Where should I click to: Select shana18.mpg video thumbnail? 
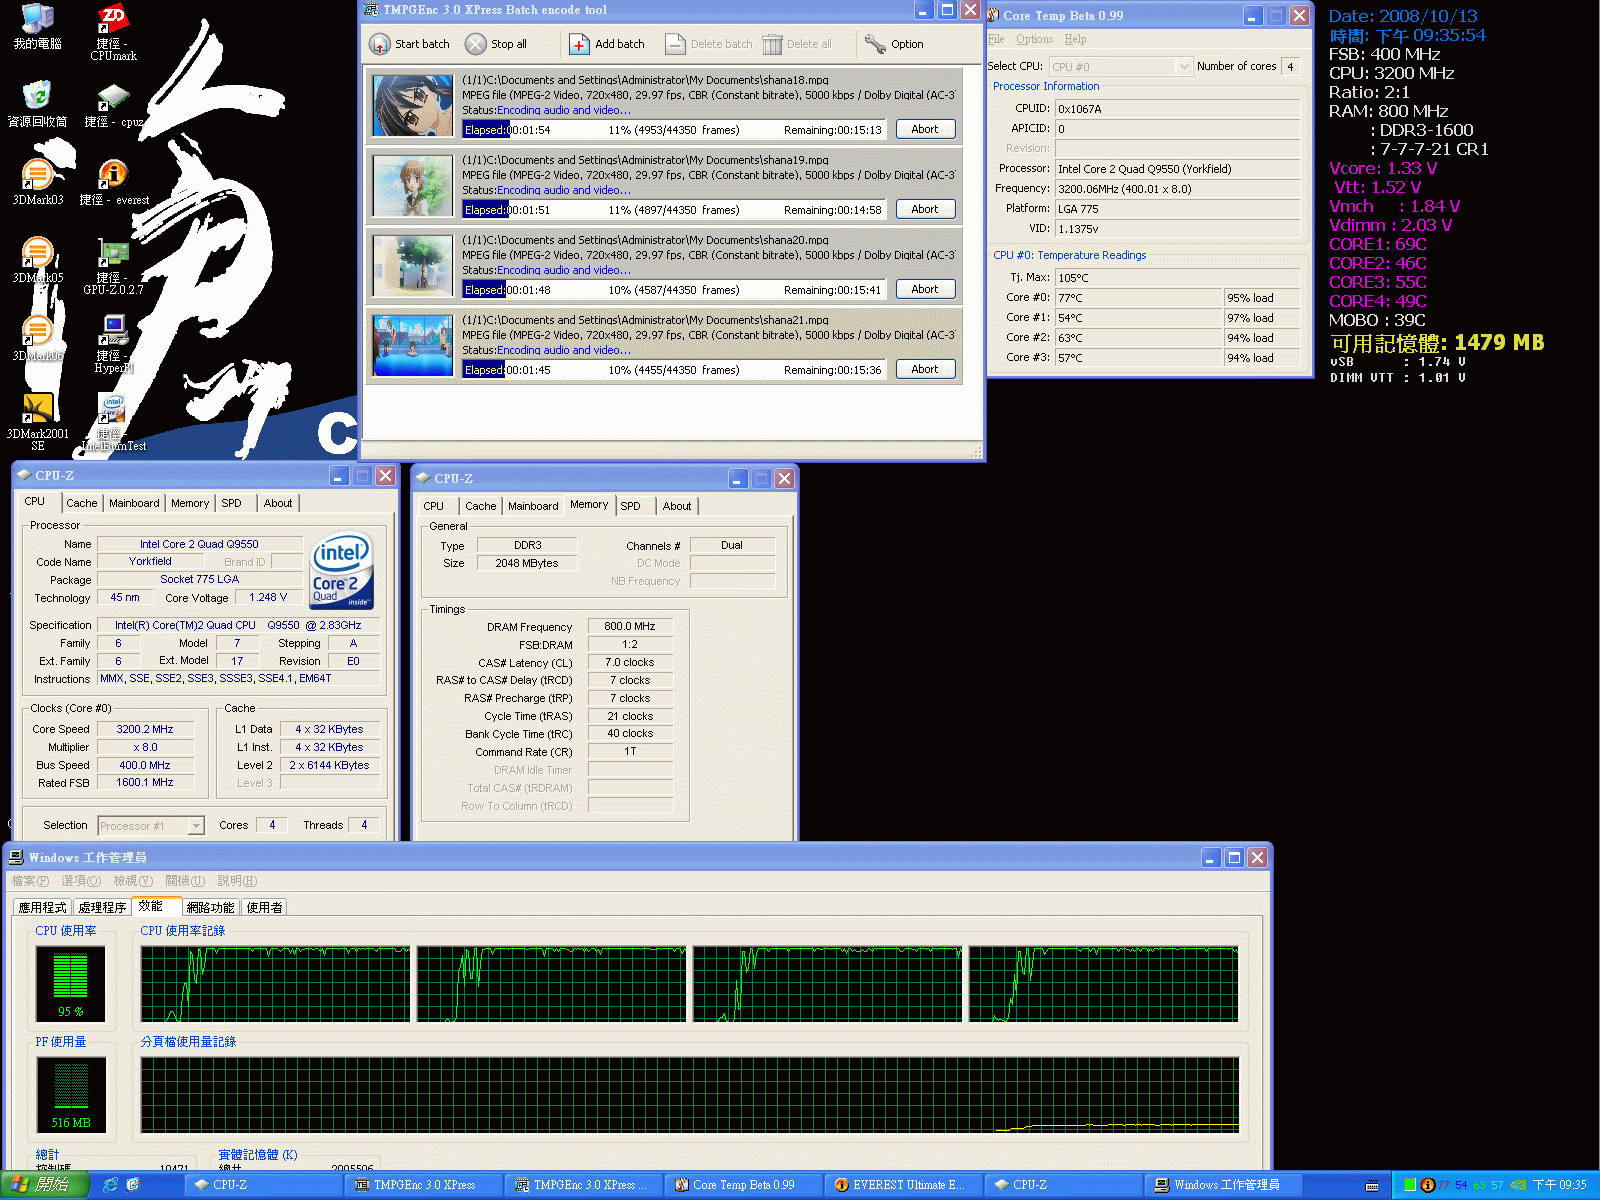413,105
